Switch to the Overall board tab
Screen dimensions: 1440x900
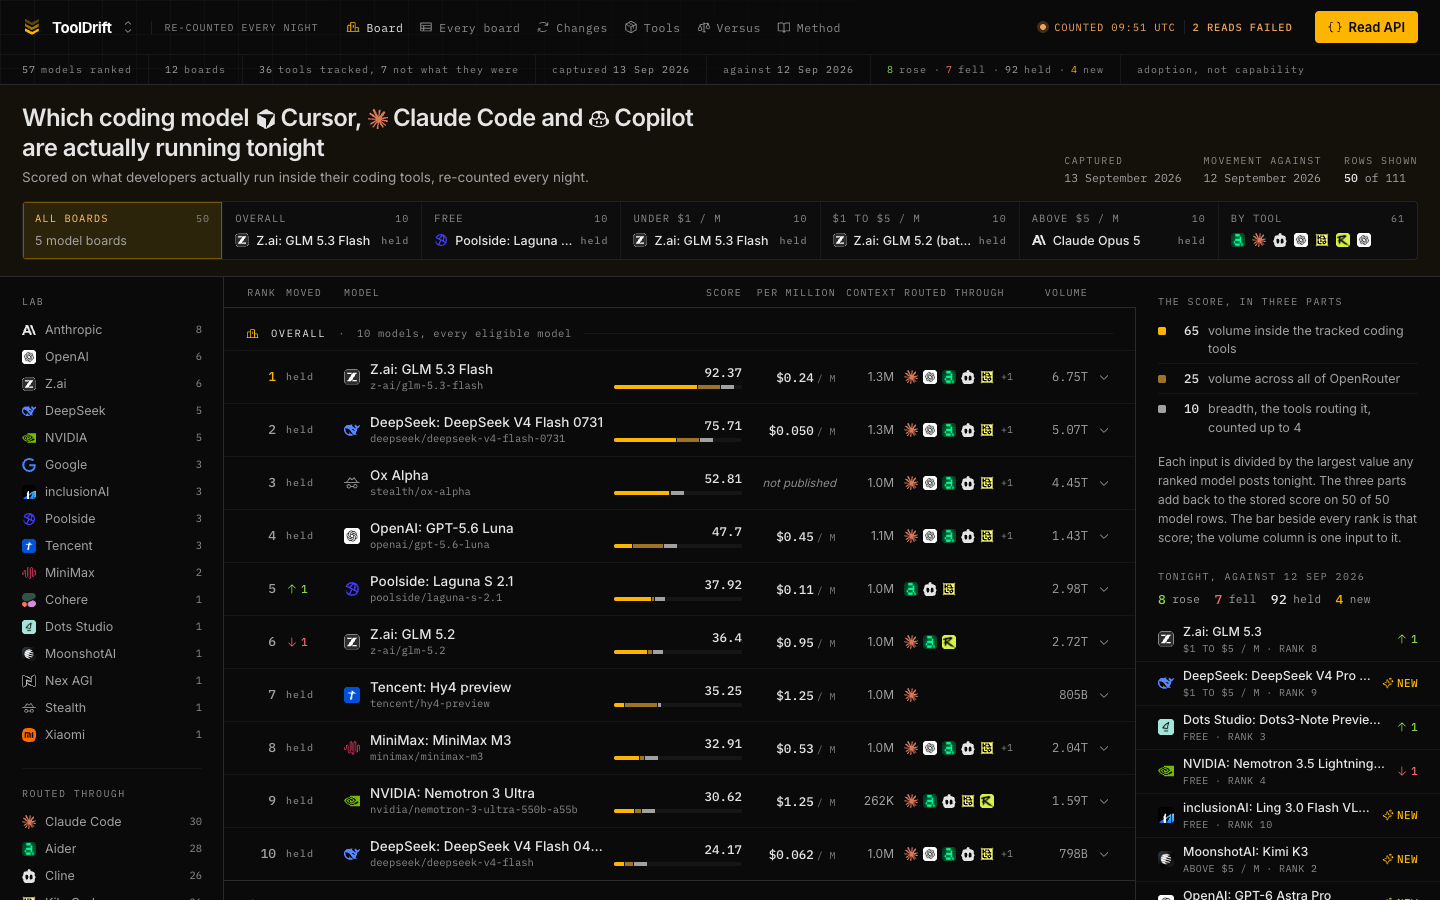pyautogui.click(x=321, y=230)
